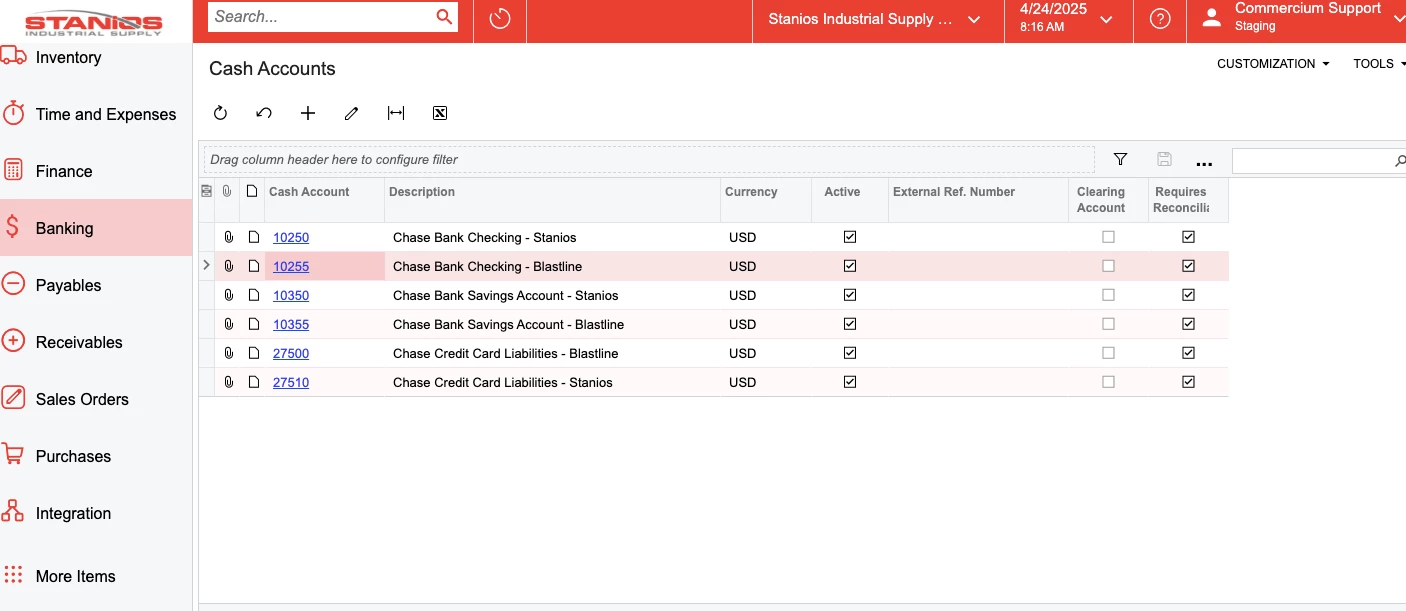Open More Items in the sidebar
Viewport: 1406px width, 611px height.
click(96, 576)
